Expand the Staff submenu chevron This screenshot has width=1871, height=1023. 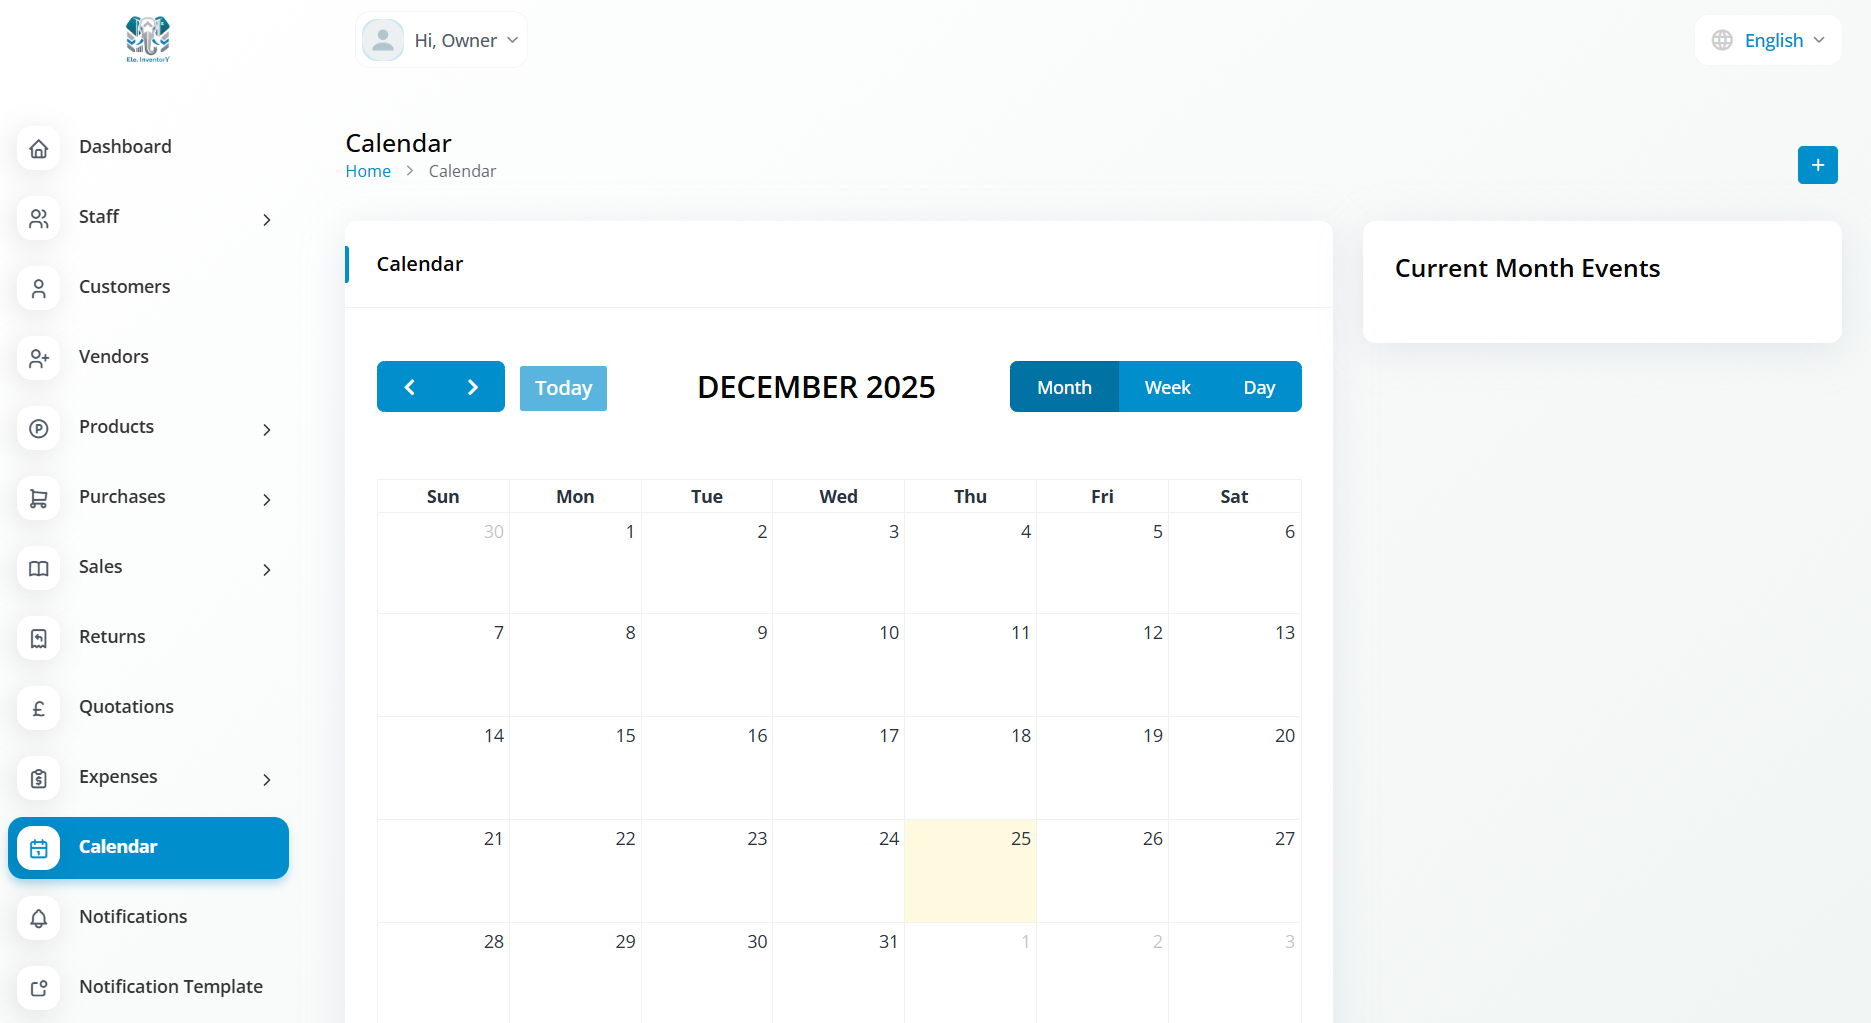(x=266, y=219)
